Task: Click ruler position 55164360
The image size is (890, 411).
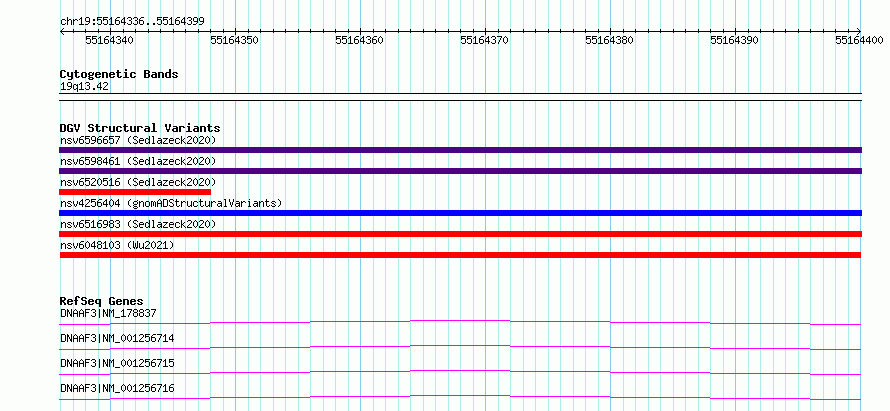Action: 359,40
